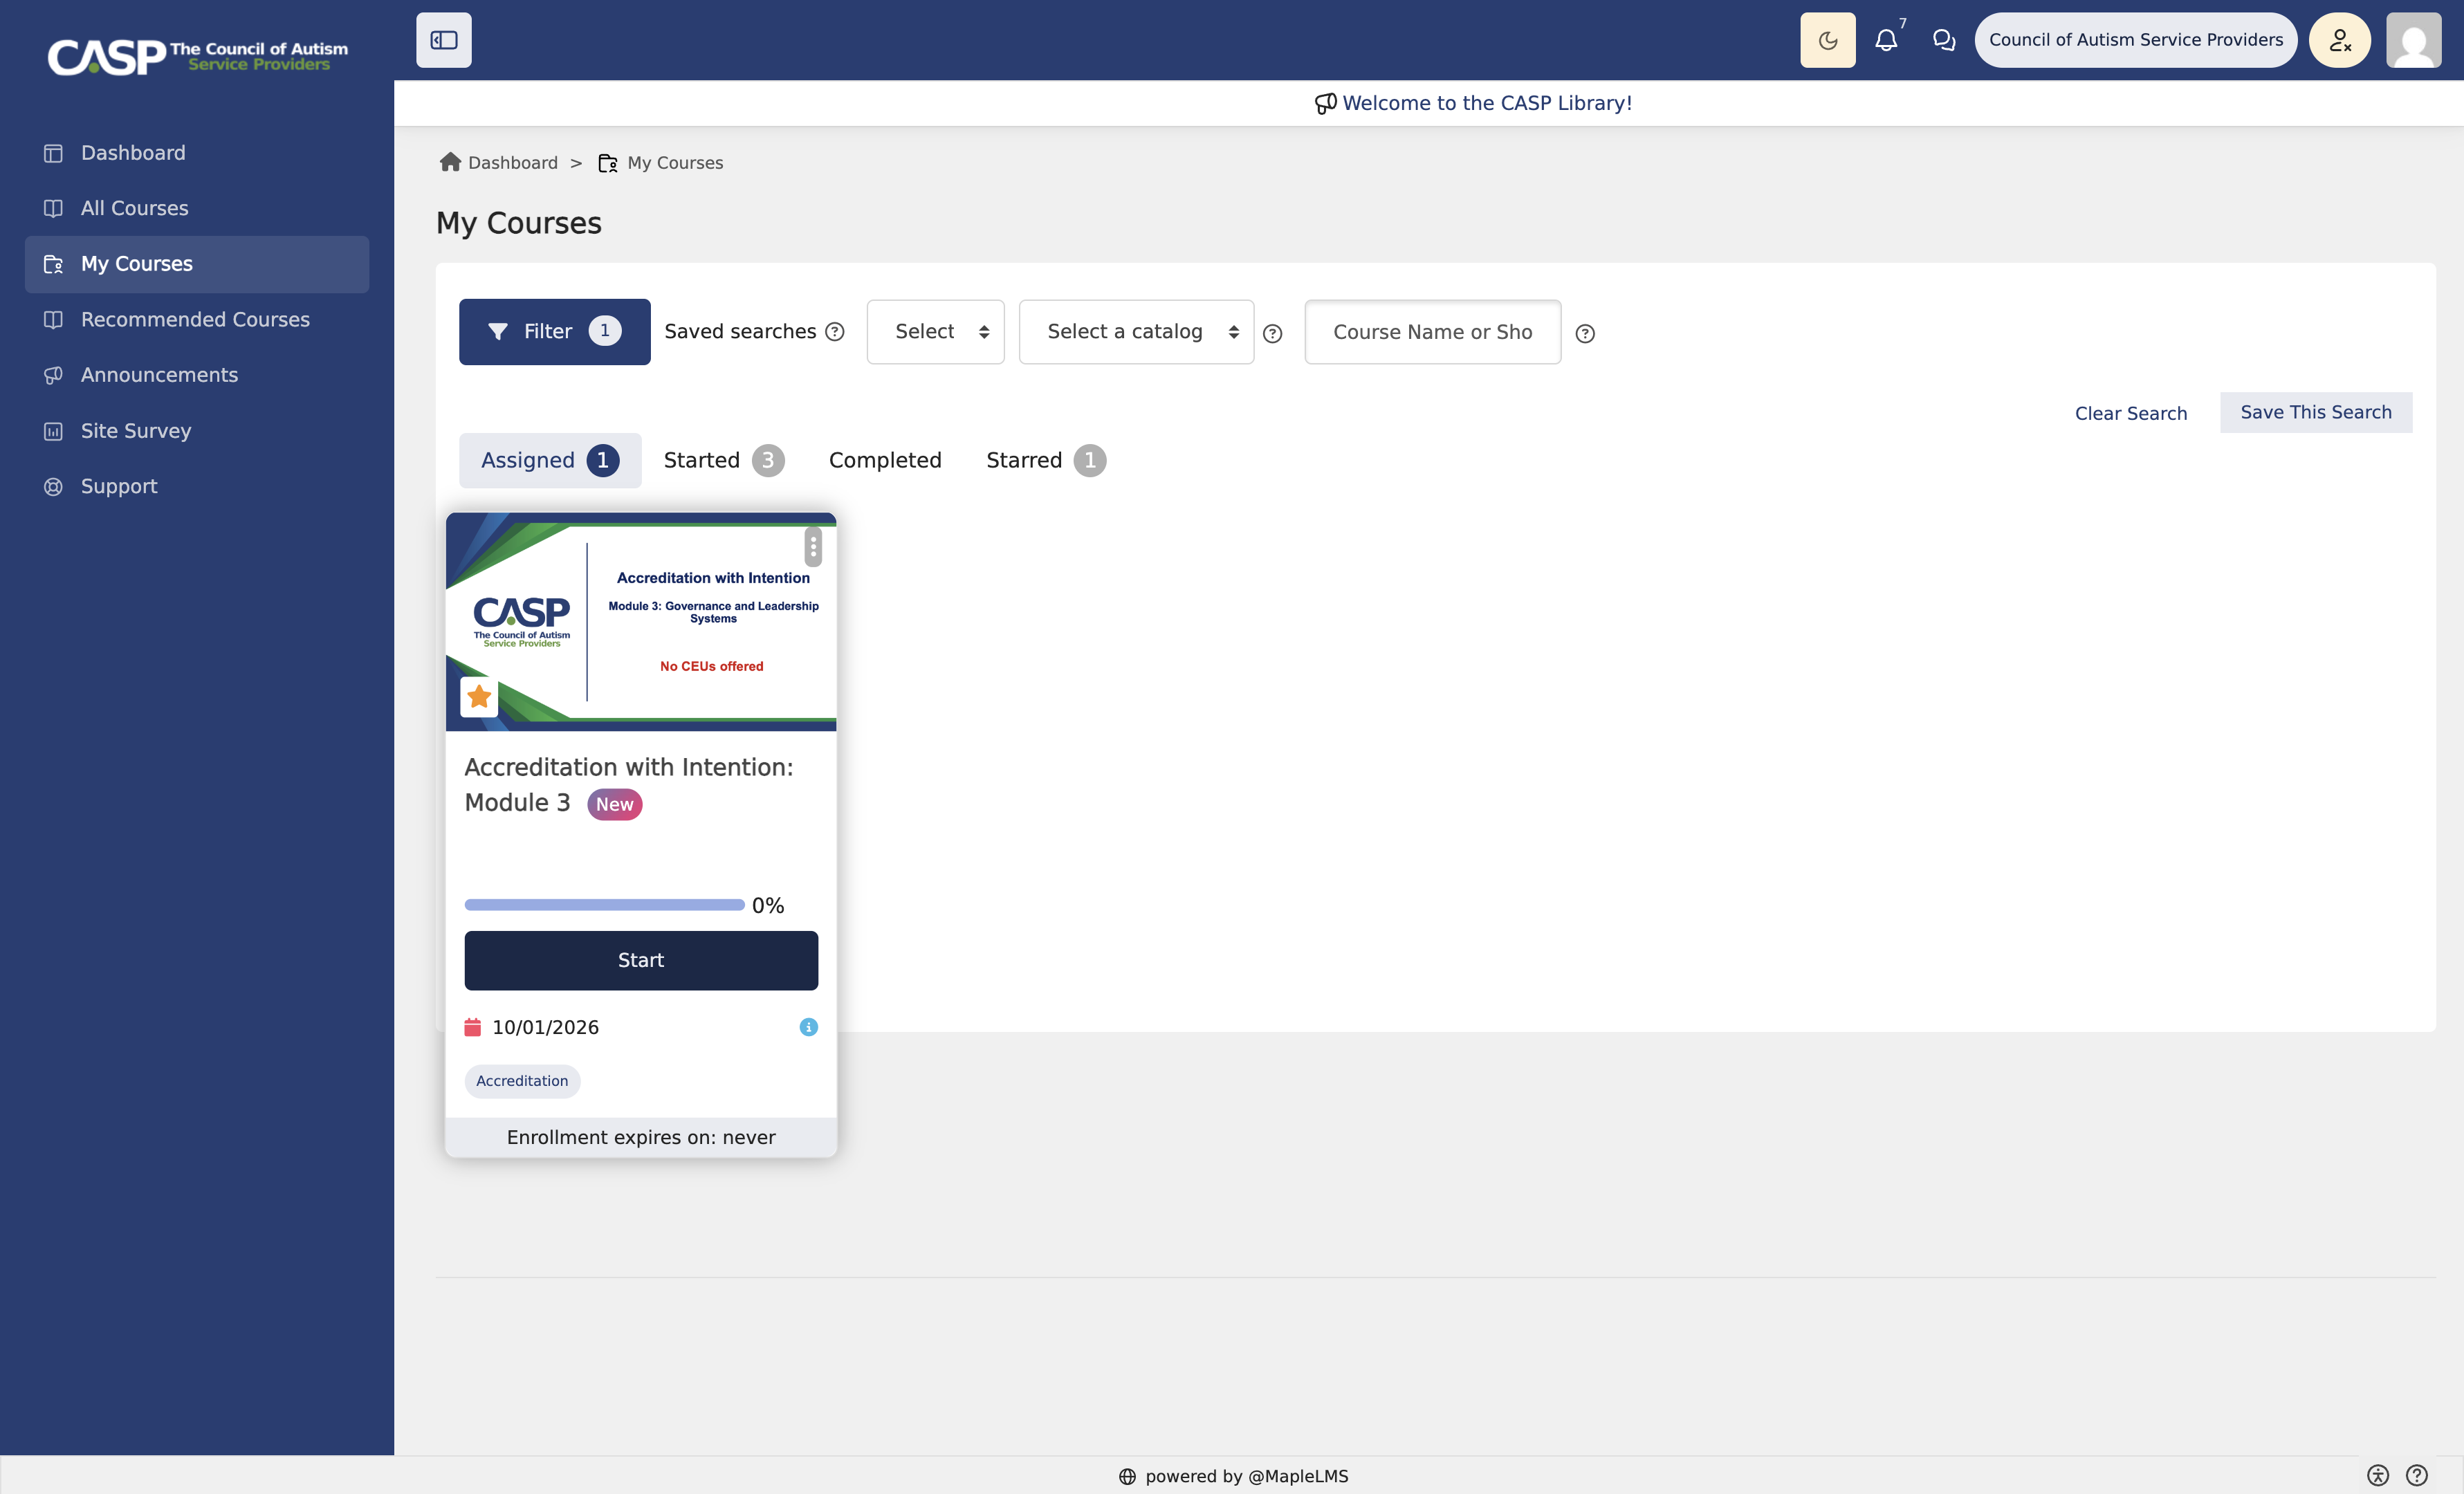Open the chat messages icon
This screenshot has width=2464, height=1494.
[x=1943, y=40]
